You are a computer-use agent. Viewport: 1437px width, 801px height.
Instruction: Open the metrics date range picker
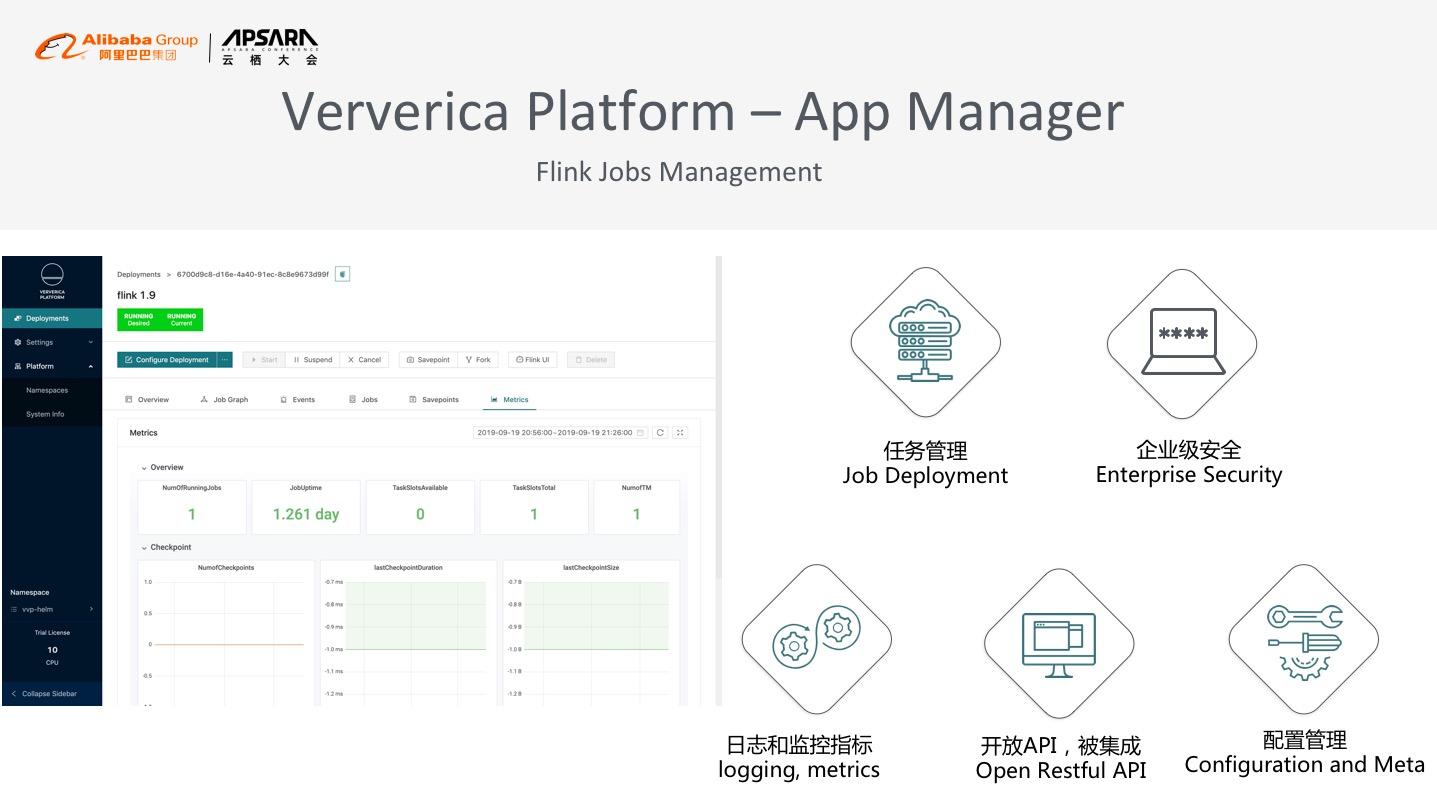click(560, 433)
